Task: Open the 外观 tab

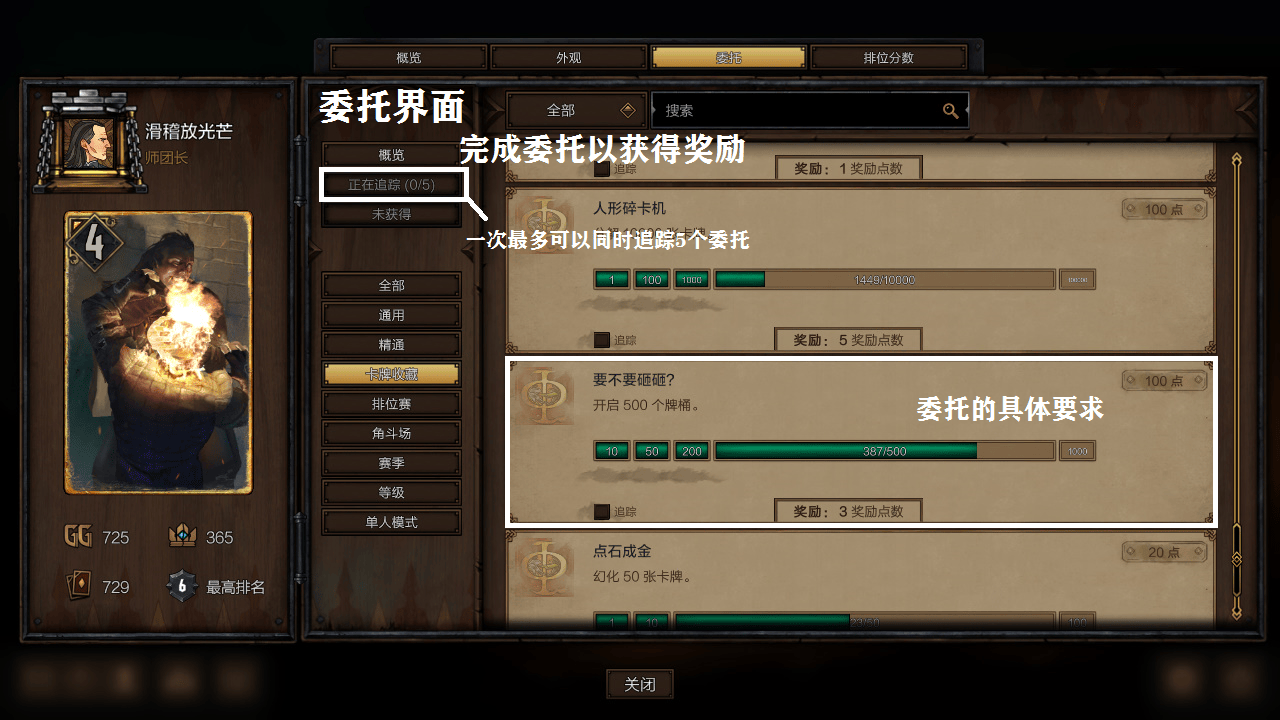Action: tap(568, 58)
